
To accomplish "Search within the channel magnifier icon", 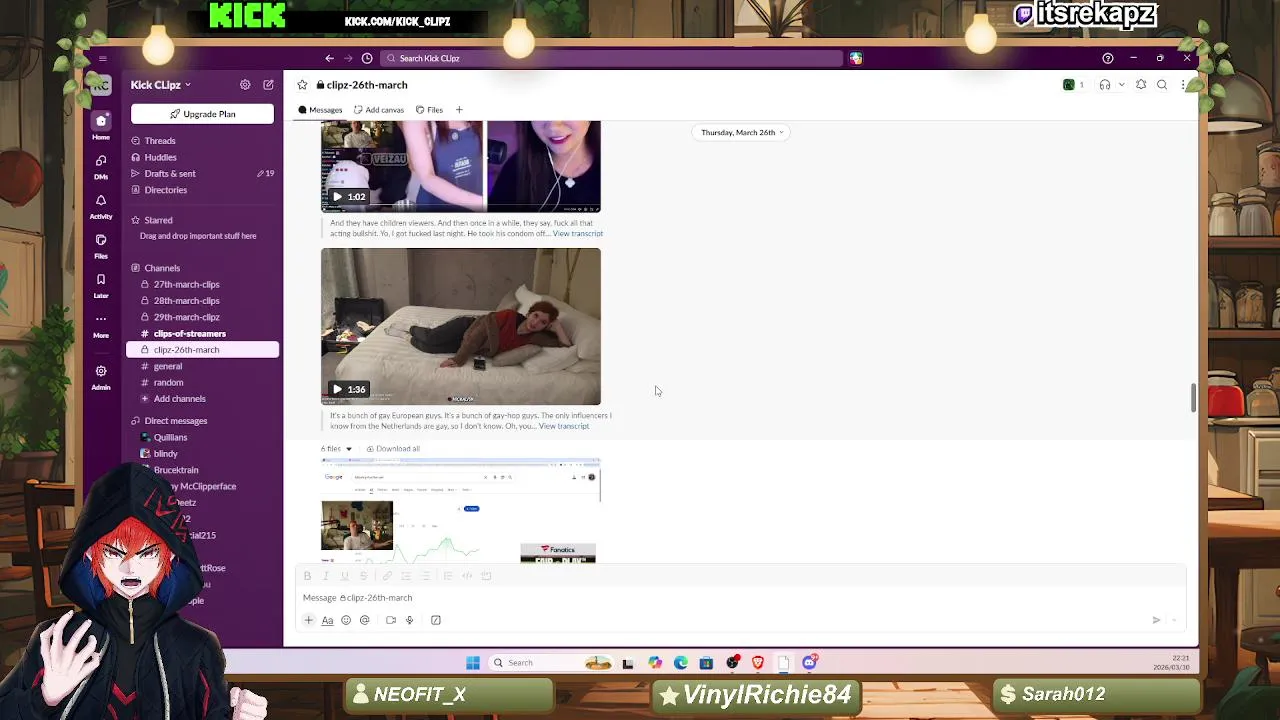I will pyautogui.click(x=1162, y=85).
